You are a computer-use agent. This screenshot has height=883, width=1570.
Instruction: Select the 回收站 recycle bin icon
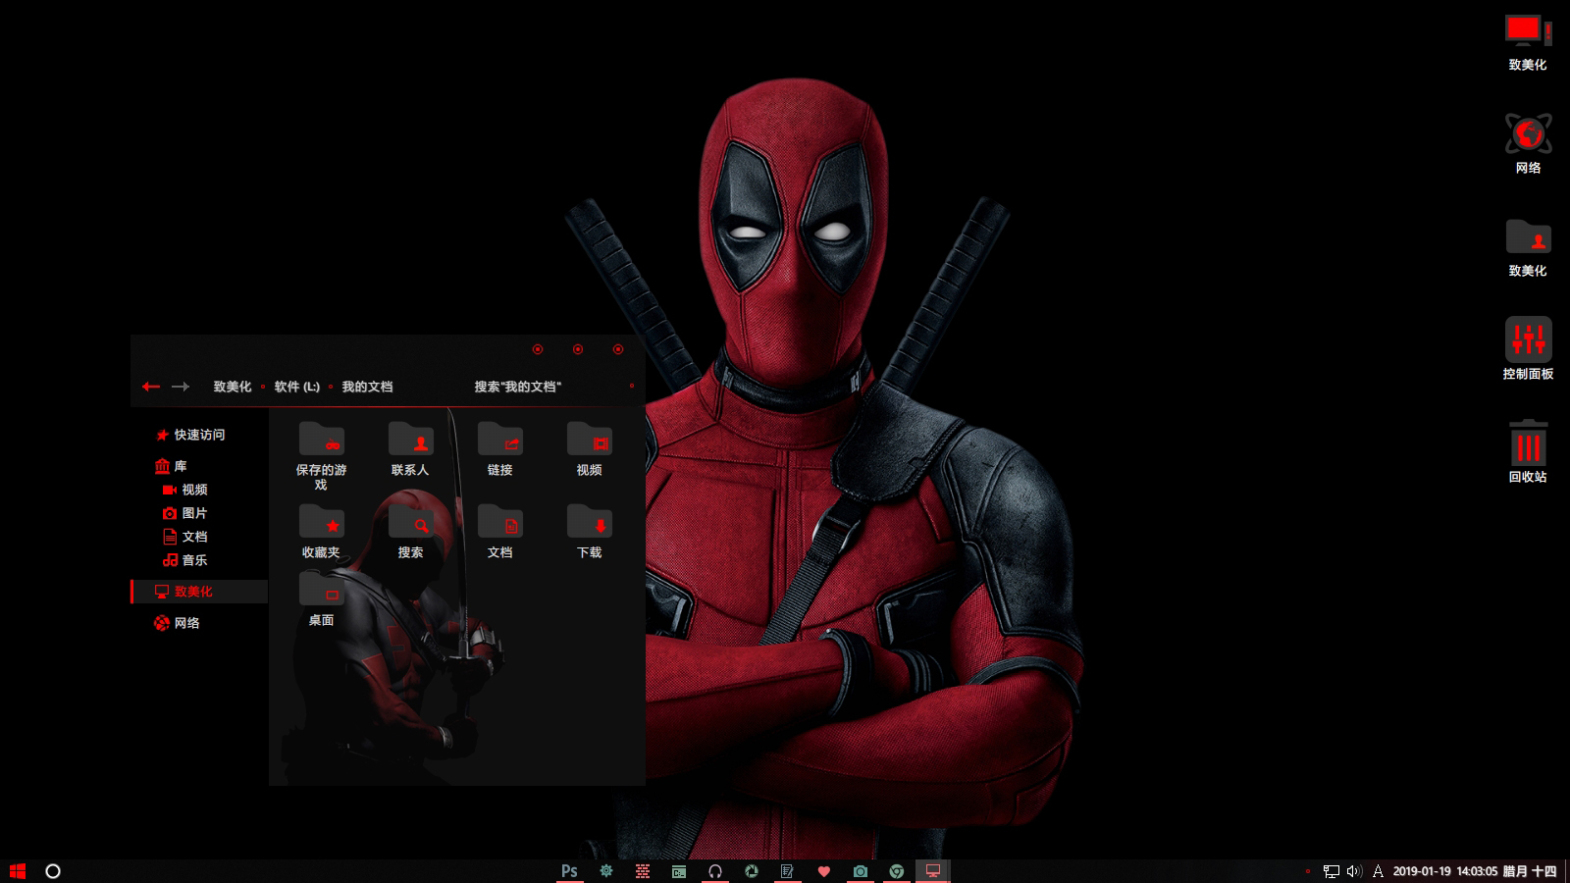(x=1528, y=451)
